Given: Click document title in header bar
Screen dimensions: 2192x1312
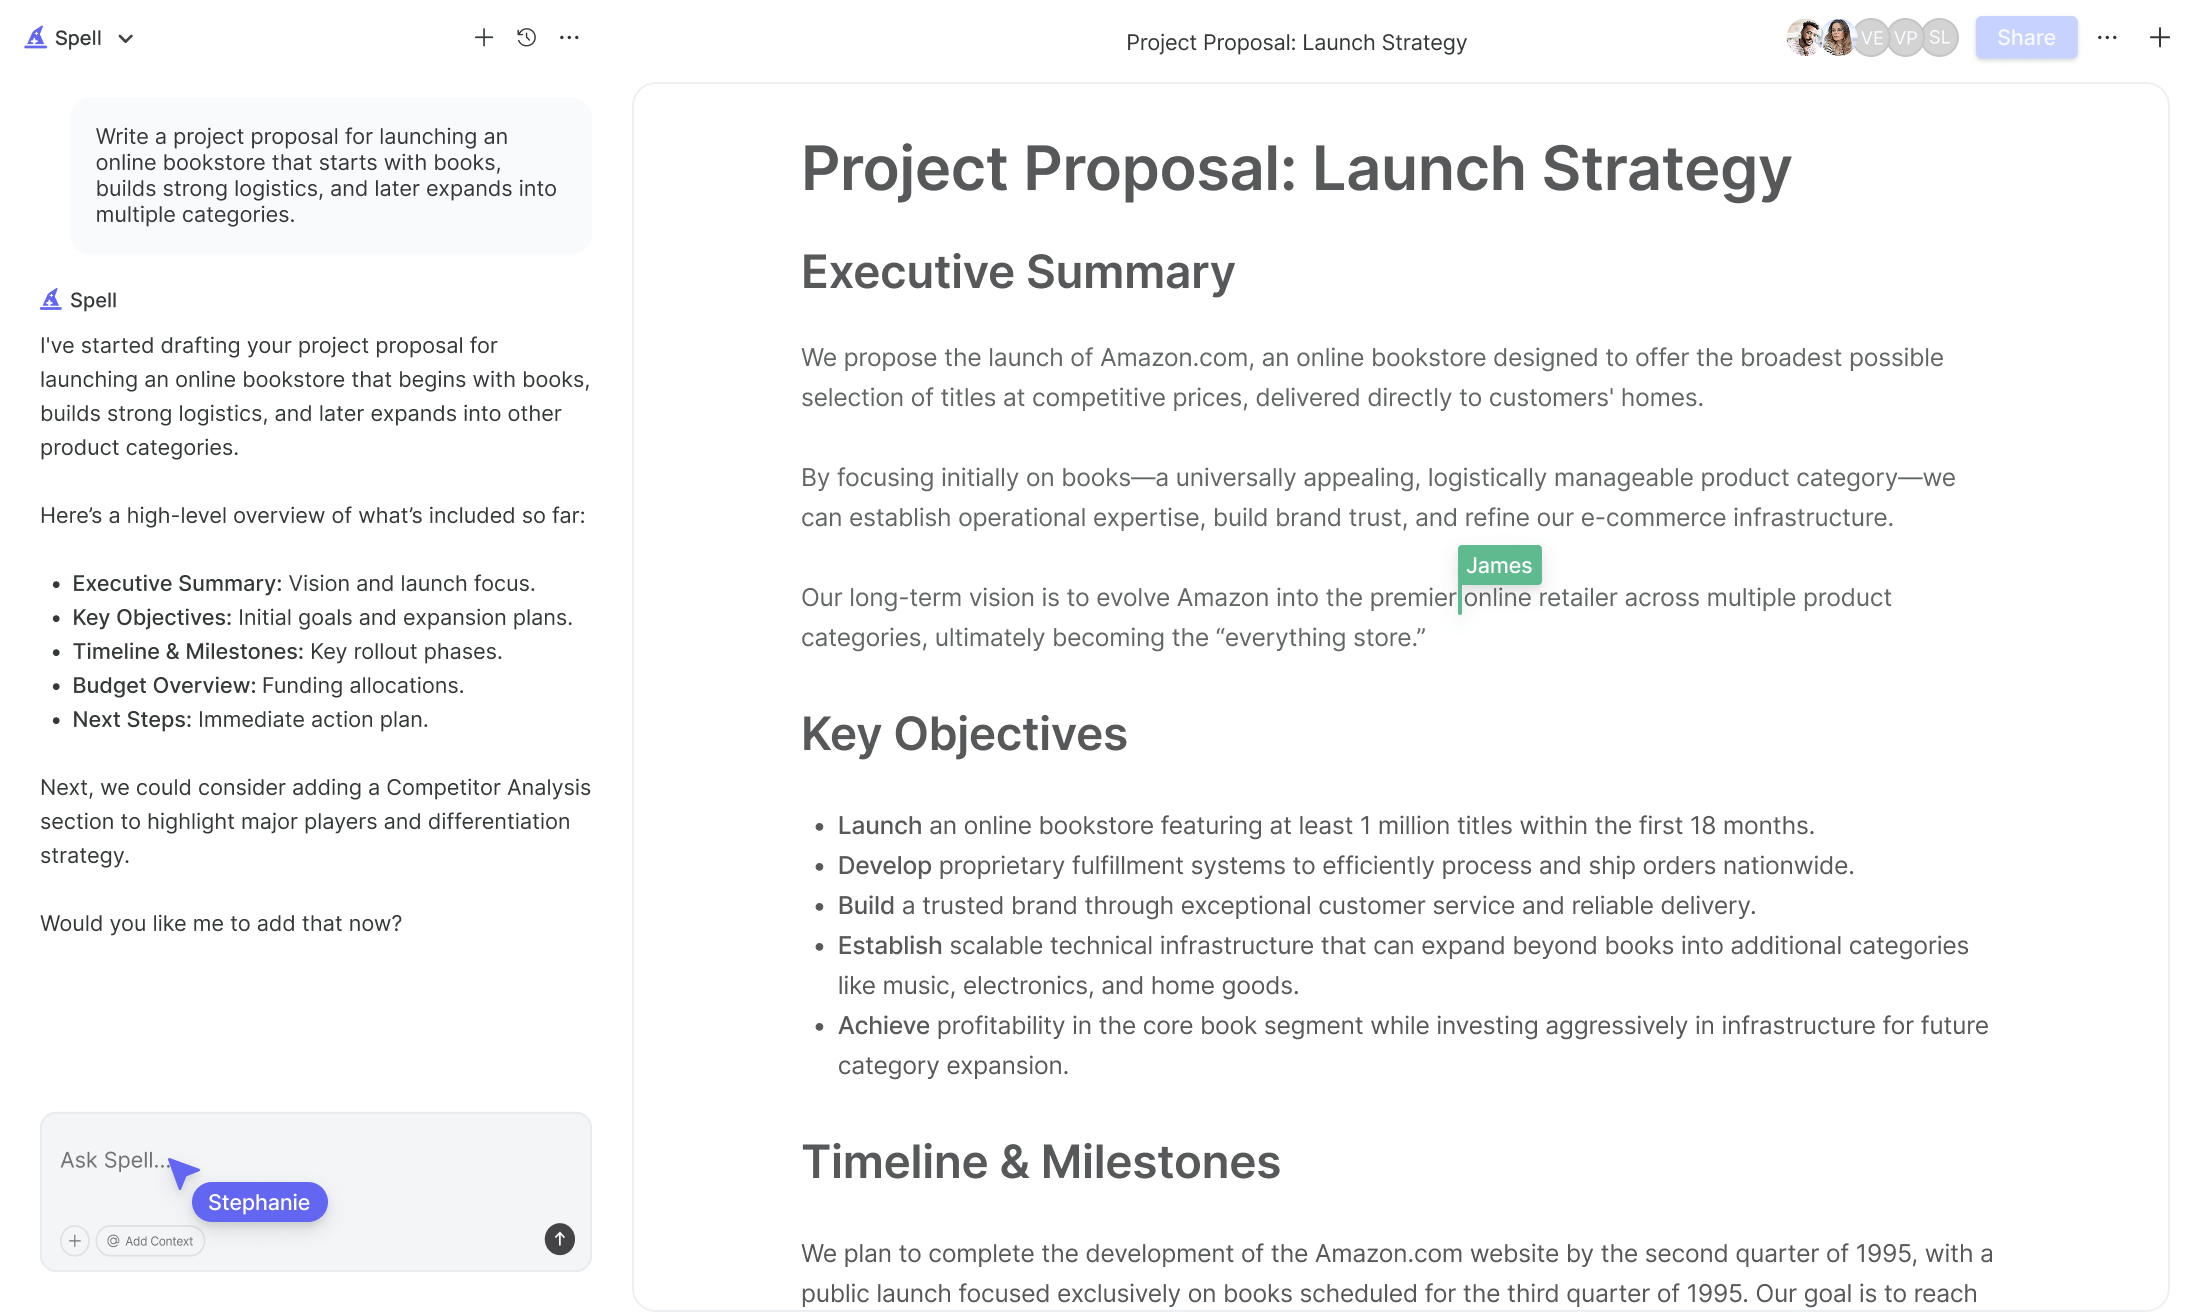Looking at the screenshot, I should (1296, 42).
